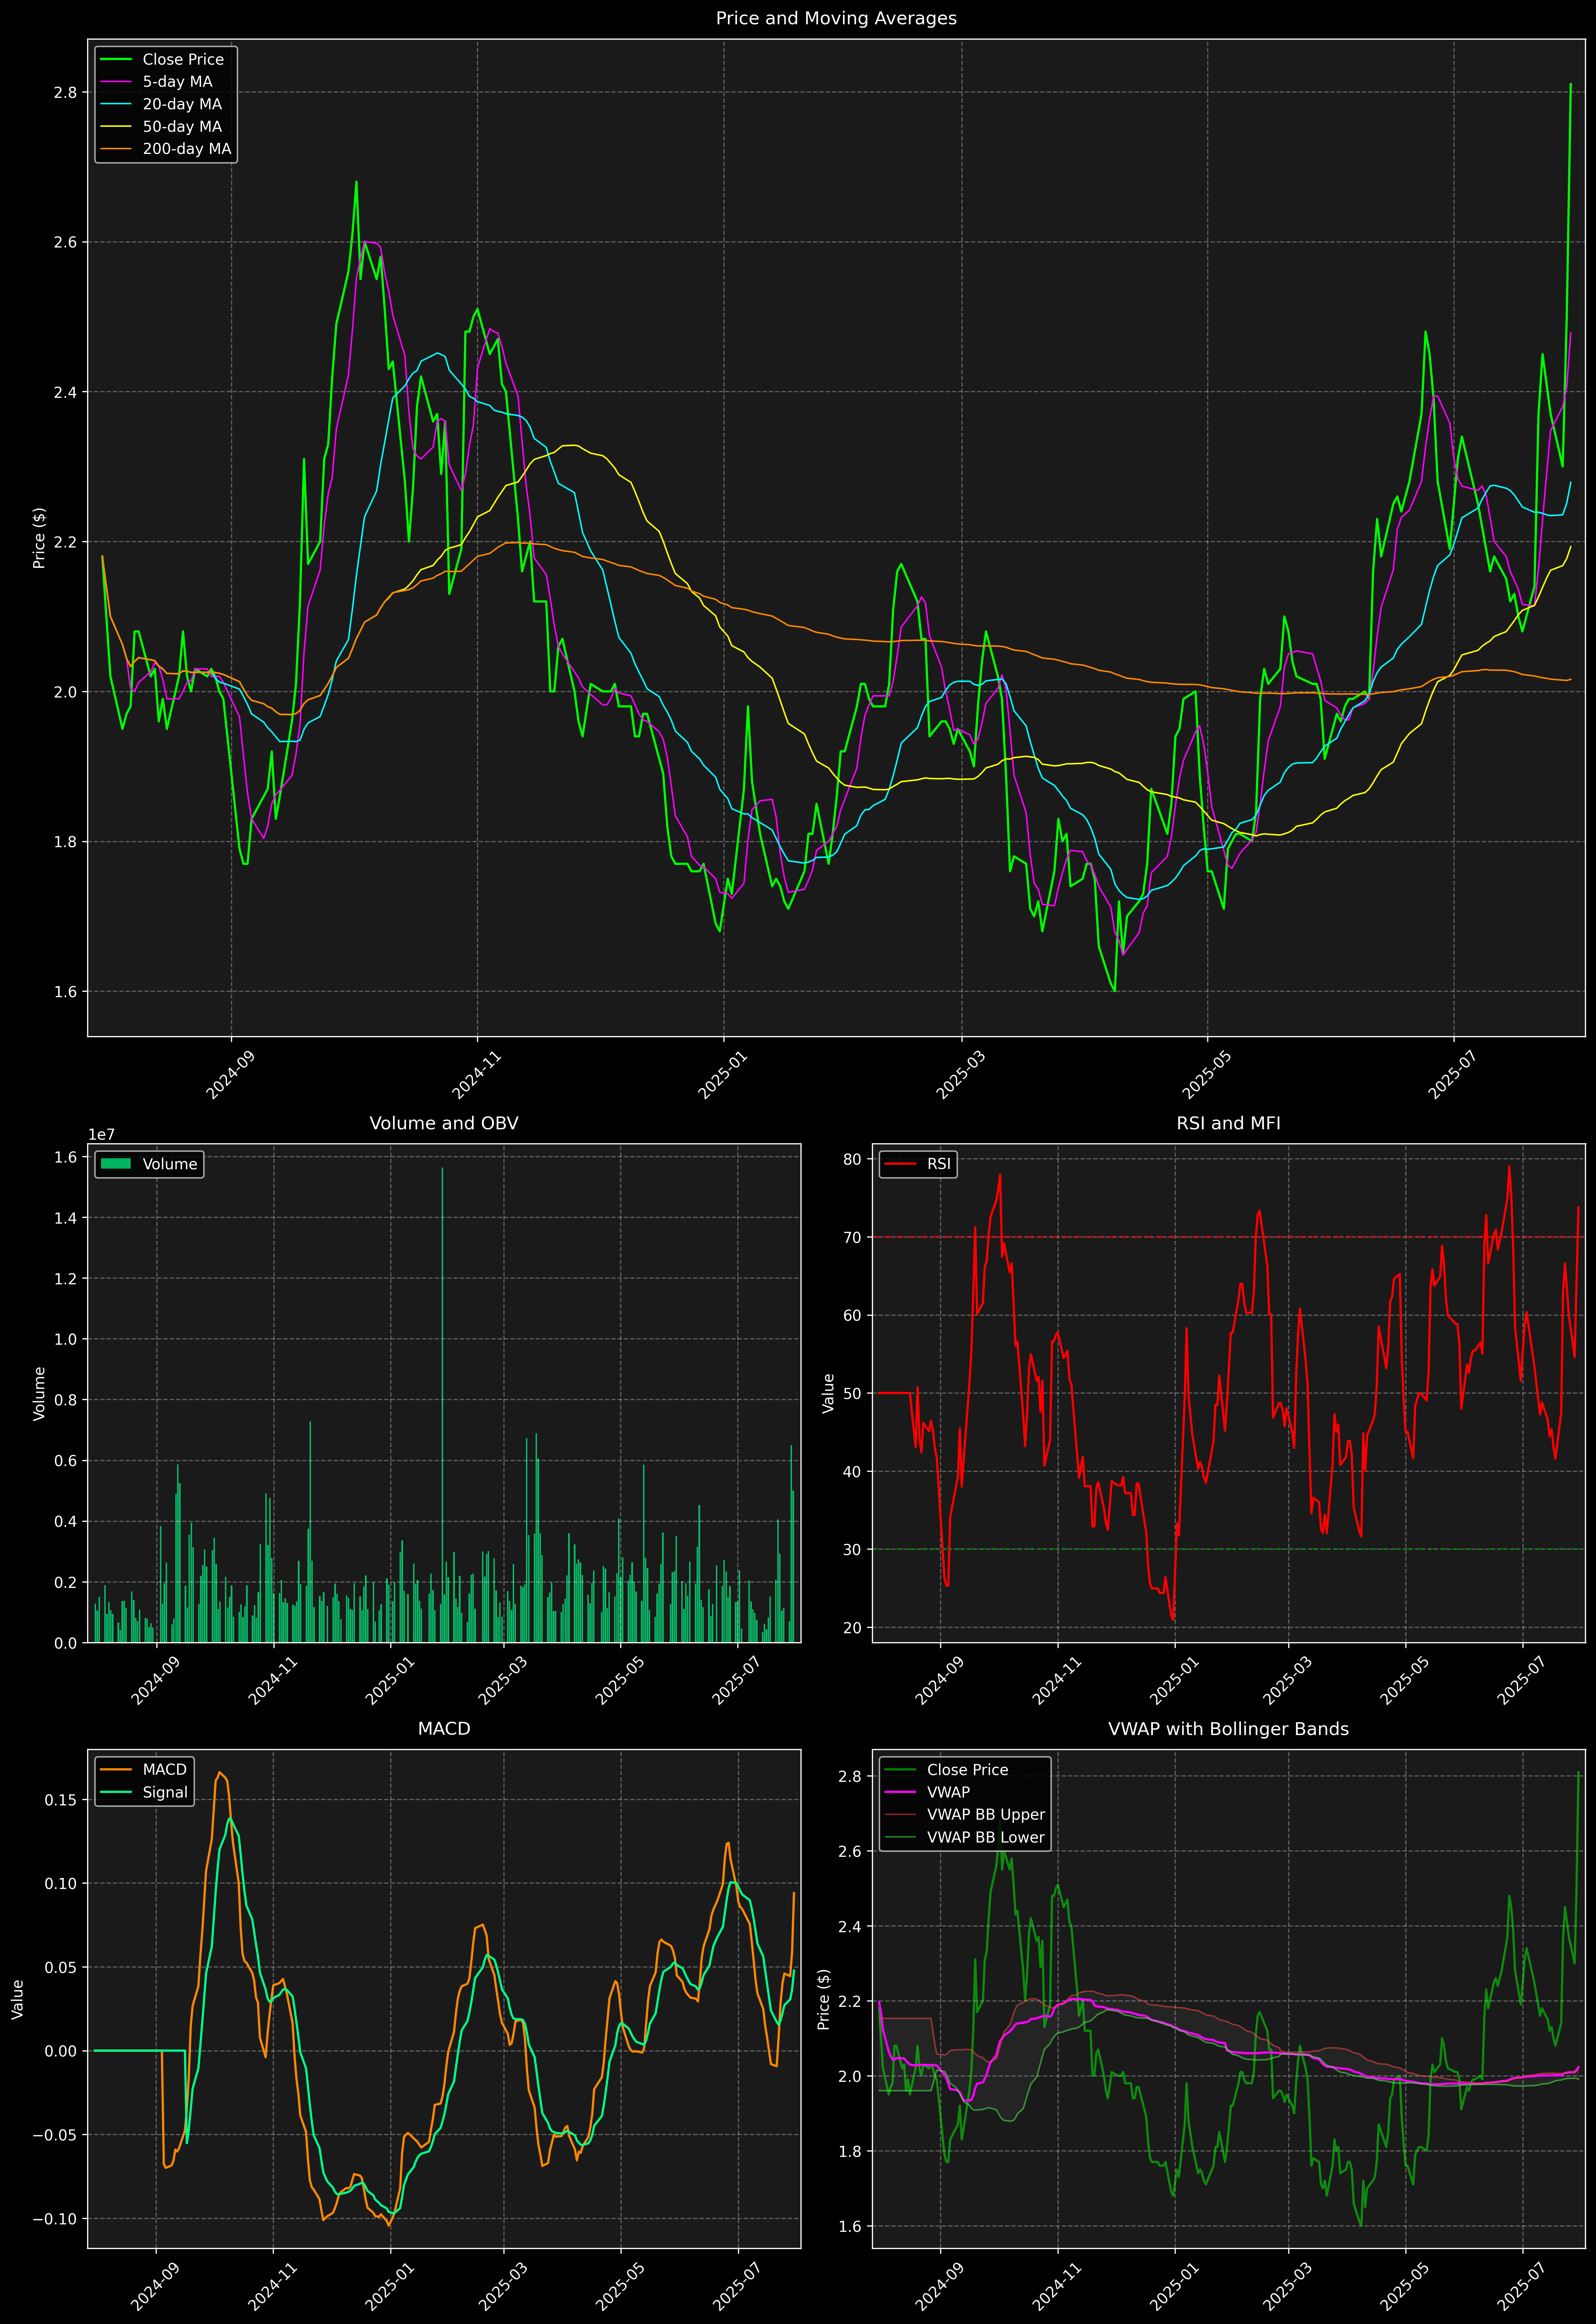
Task: Click the 'MACD' chart title
Action: tap(444, 1729)
